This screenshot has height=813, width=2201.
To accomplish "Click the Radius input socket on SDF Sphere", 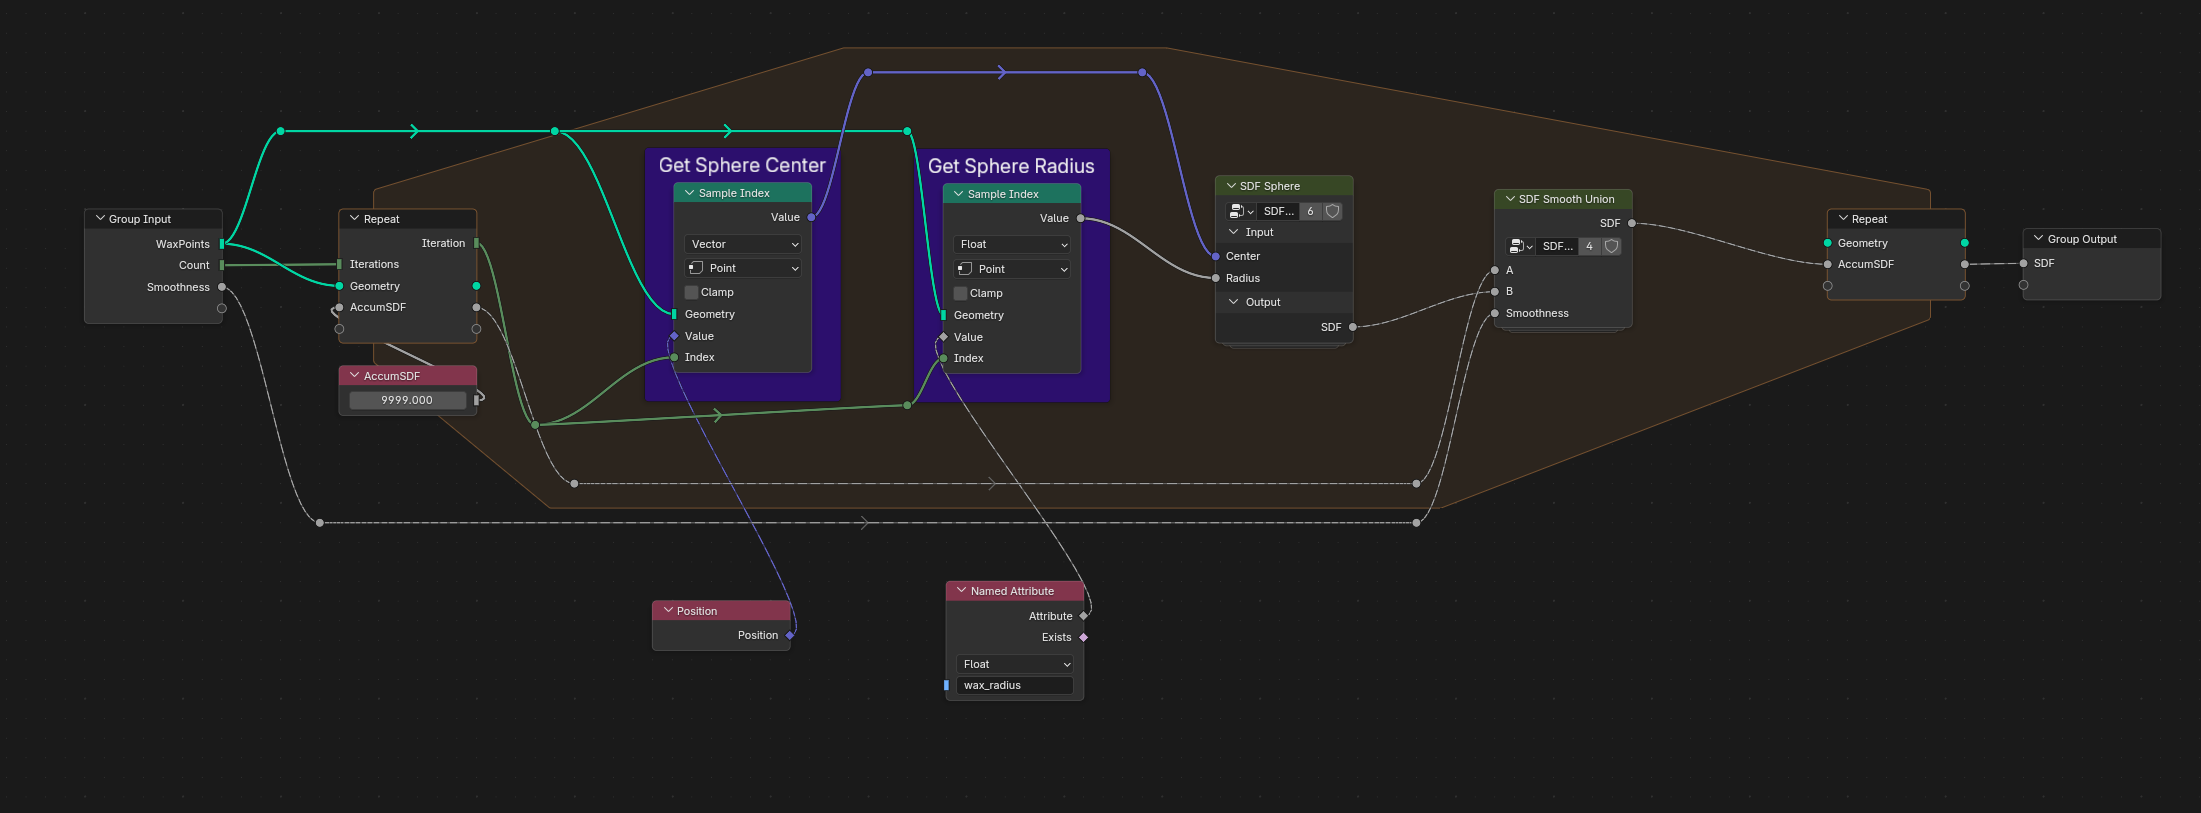I will (1216, 278).
